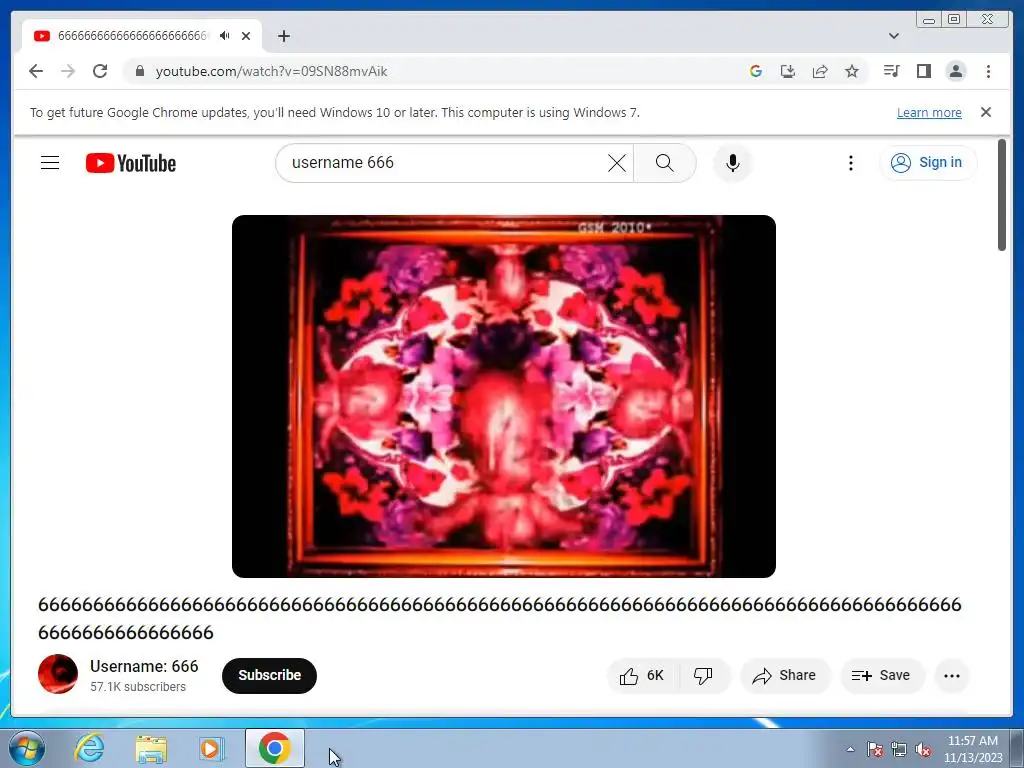Expand tab search chevron
The width and height of the screenshot is (1024, 768).
[x=894, y=36]
